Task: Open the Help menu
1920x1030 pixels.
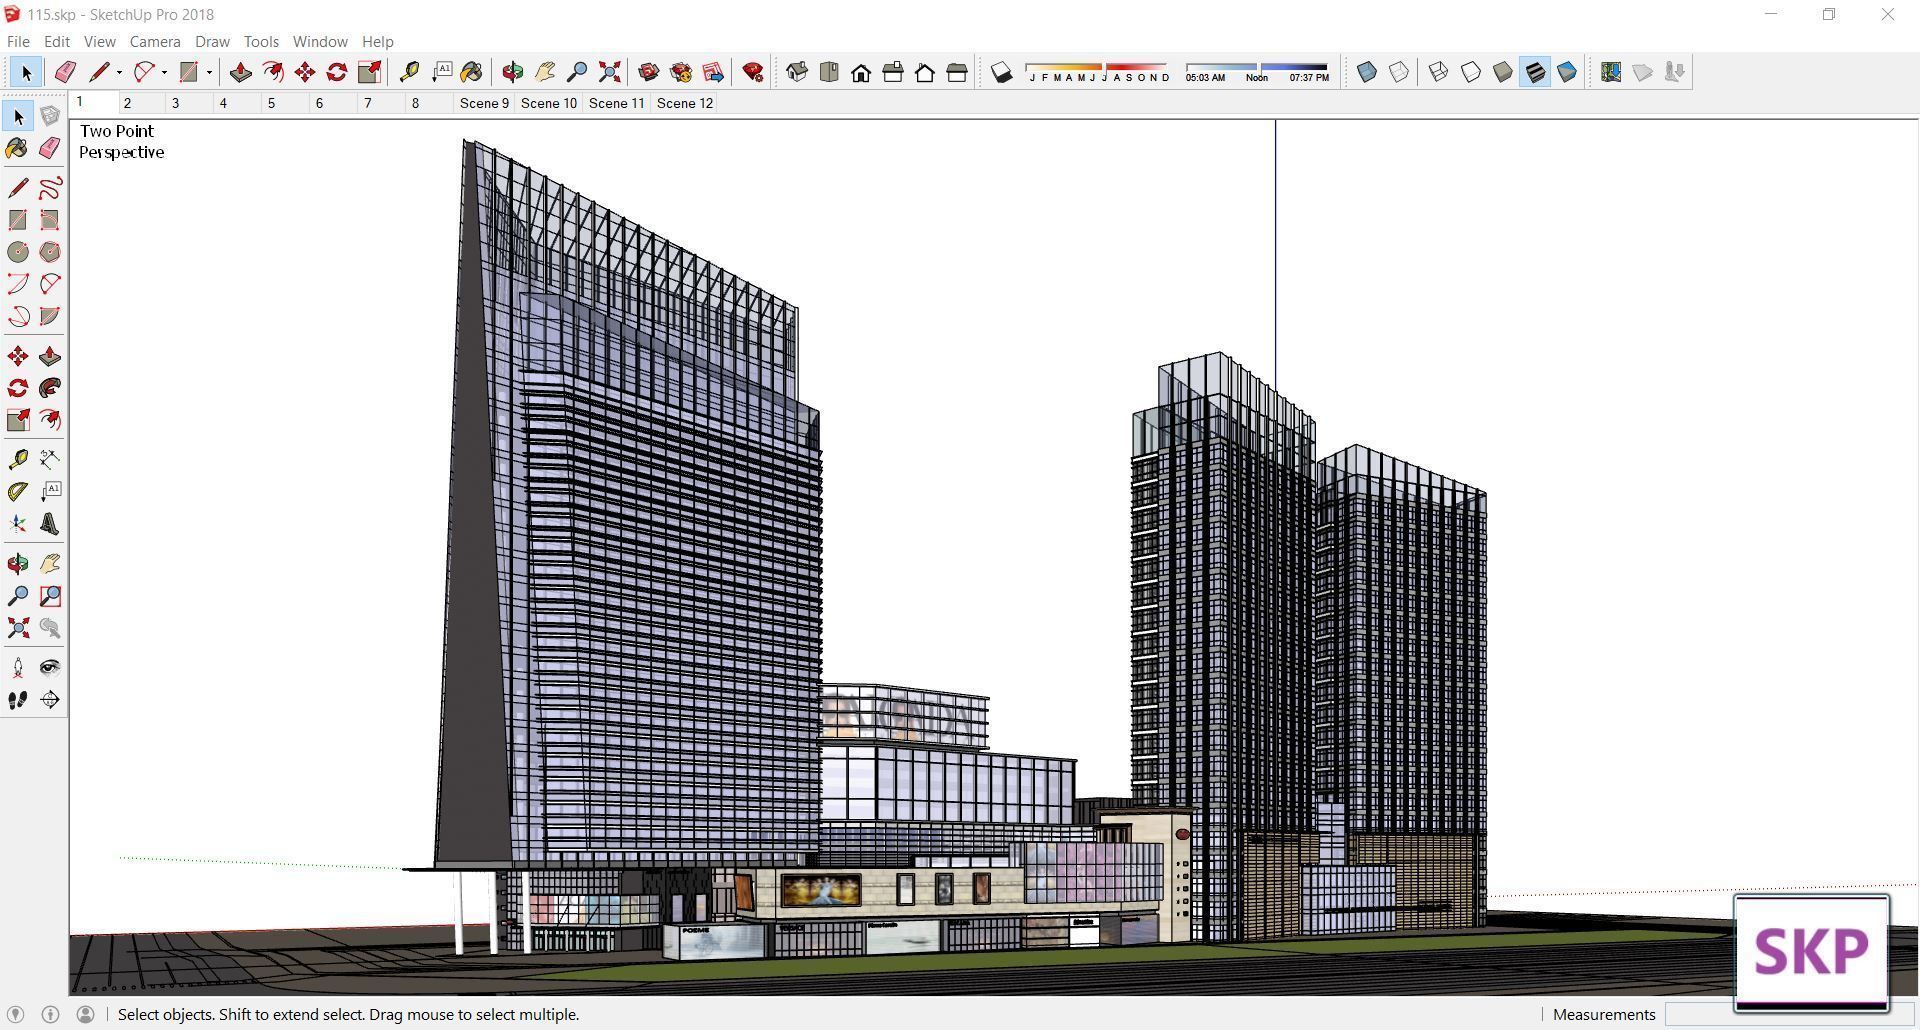Action: point(377,41)
